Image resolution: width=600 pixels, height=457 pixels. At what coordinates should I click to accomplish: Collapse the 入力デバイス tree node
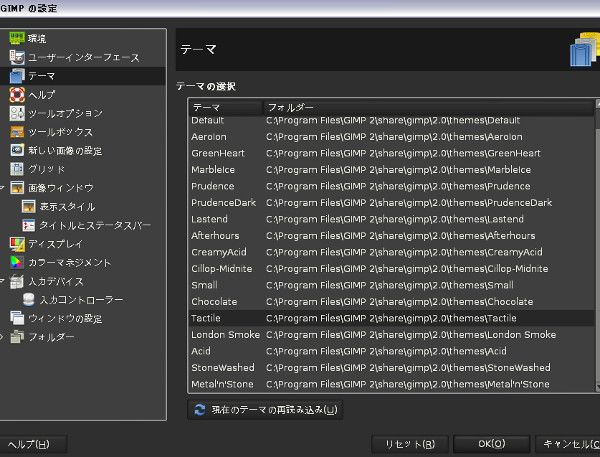(x=4, y=281)
